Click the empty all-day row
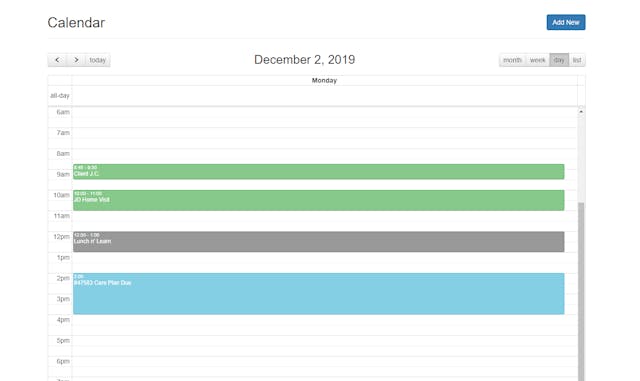This screenshot has width=640, height=381. pyautogui.click(x=324, y=96)
